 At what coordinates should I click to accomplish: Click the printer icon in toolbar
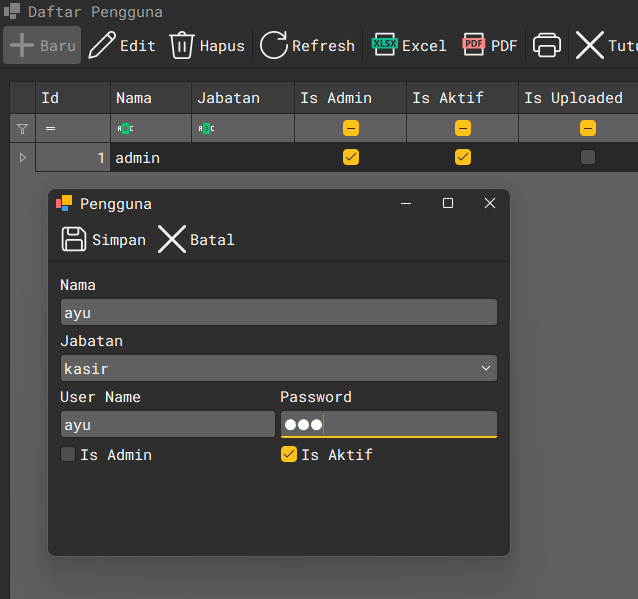coord(547,45)
